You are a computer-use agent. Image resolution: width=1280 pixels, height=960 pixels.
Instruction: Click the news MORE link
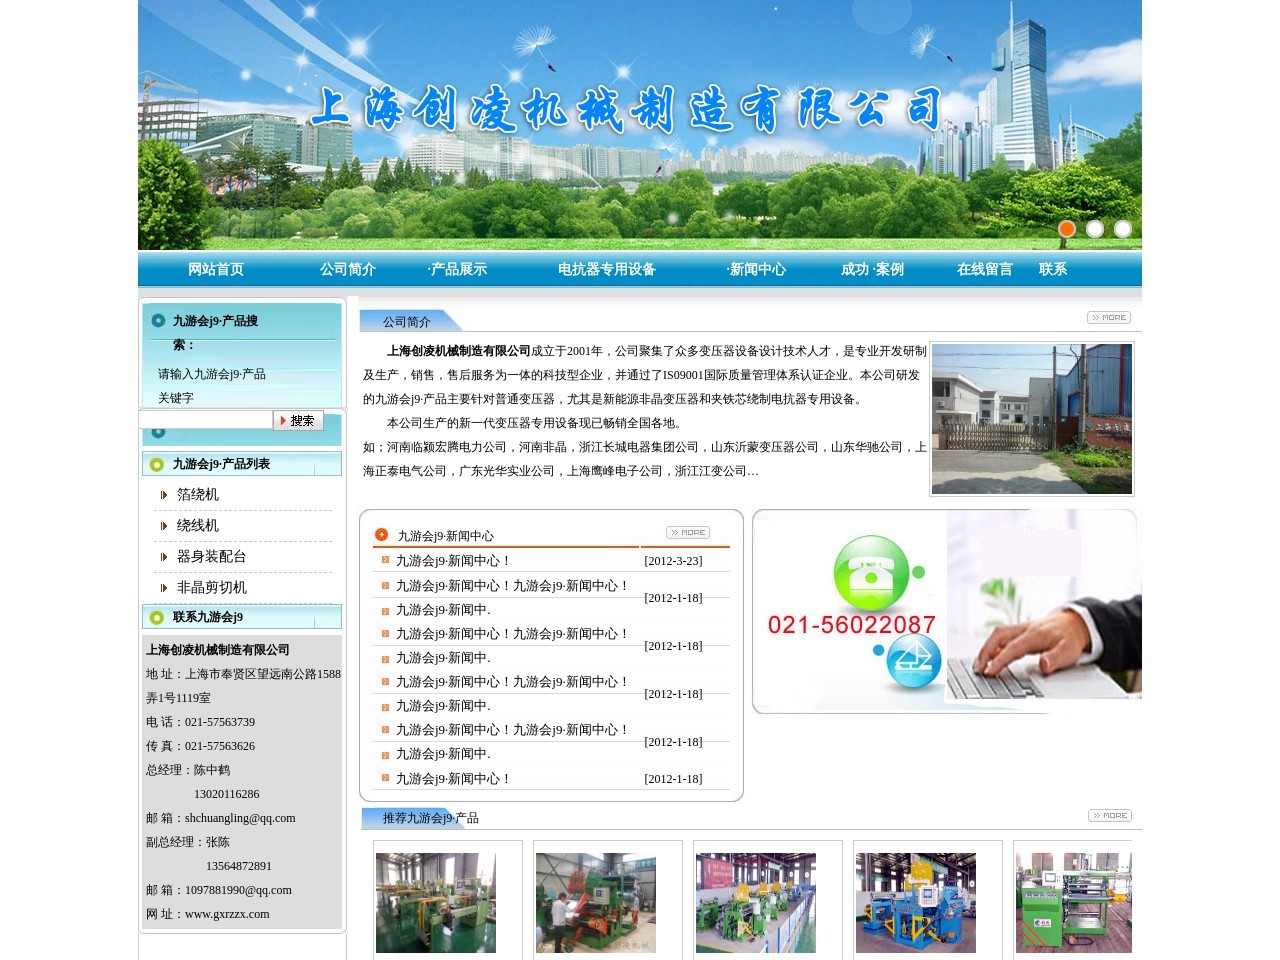687,532
